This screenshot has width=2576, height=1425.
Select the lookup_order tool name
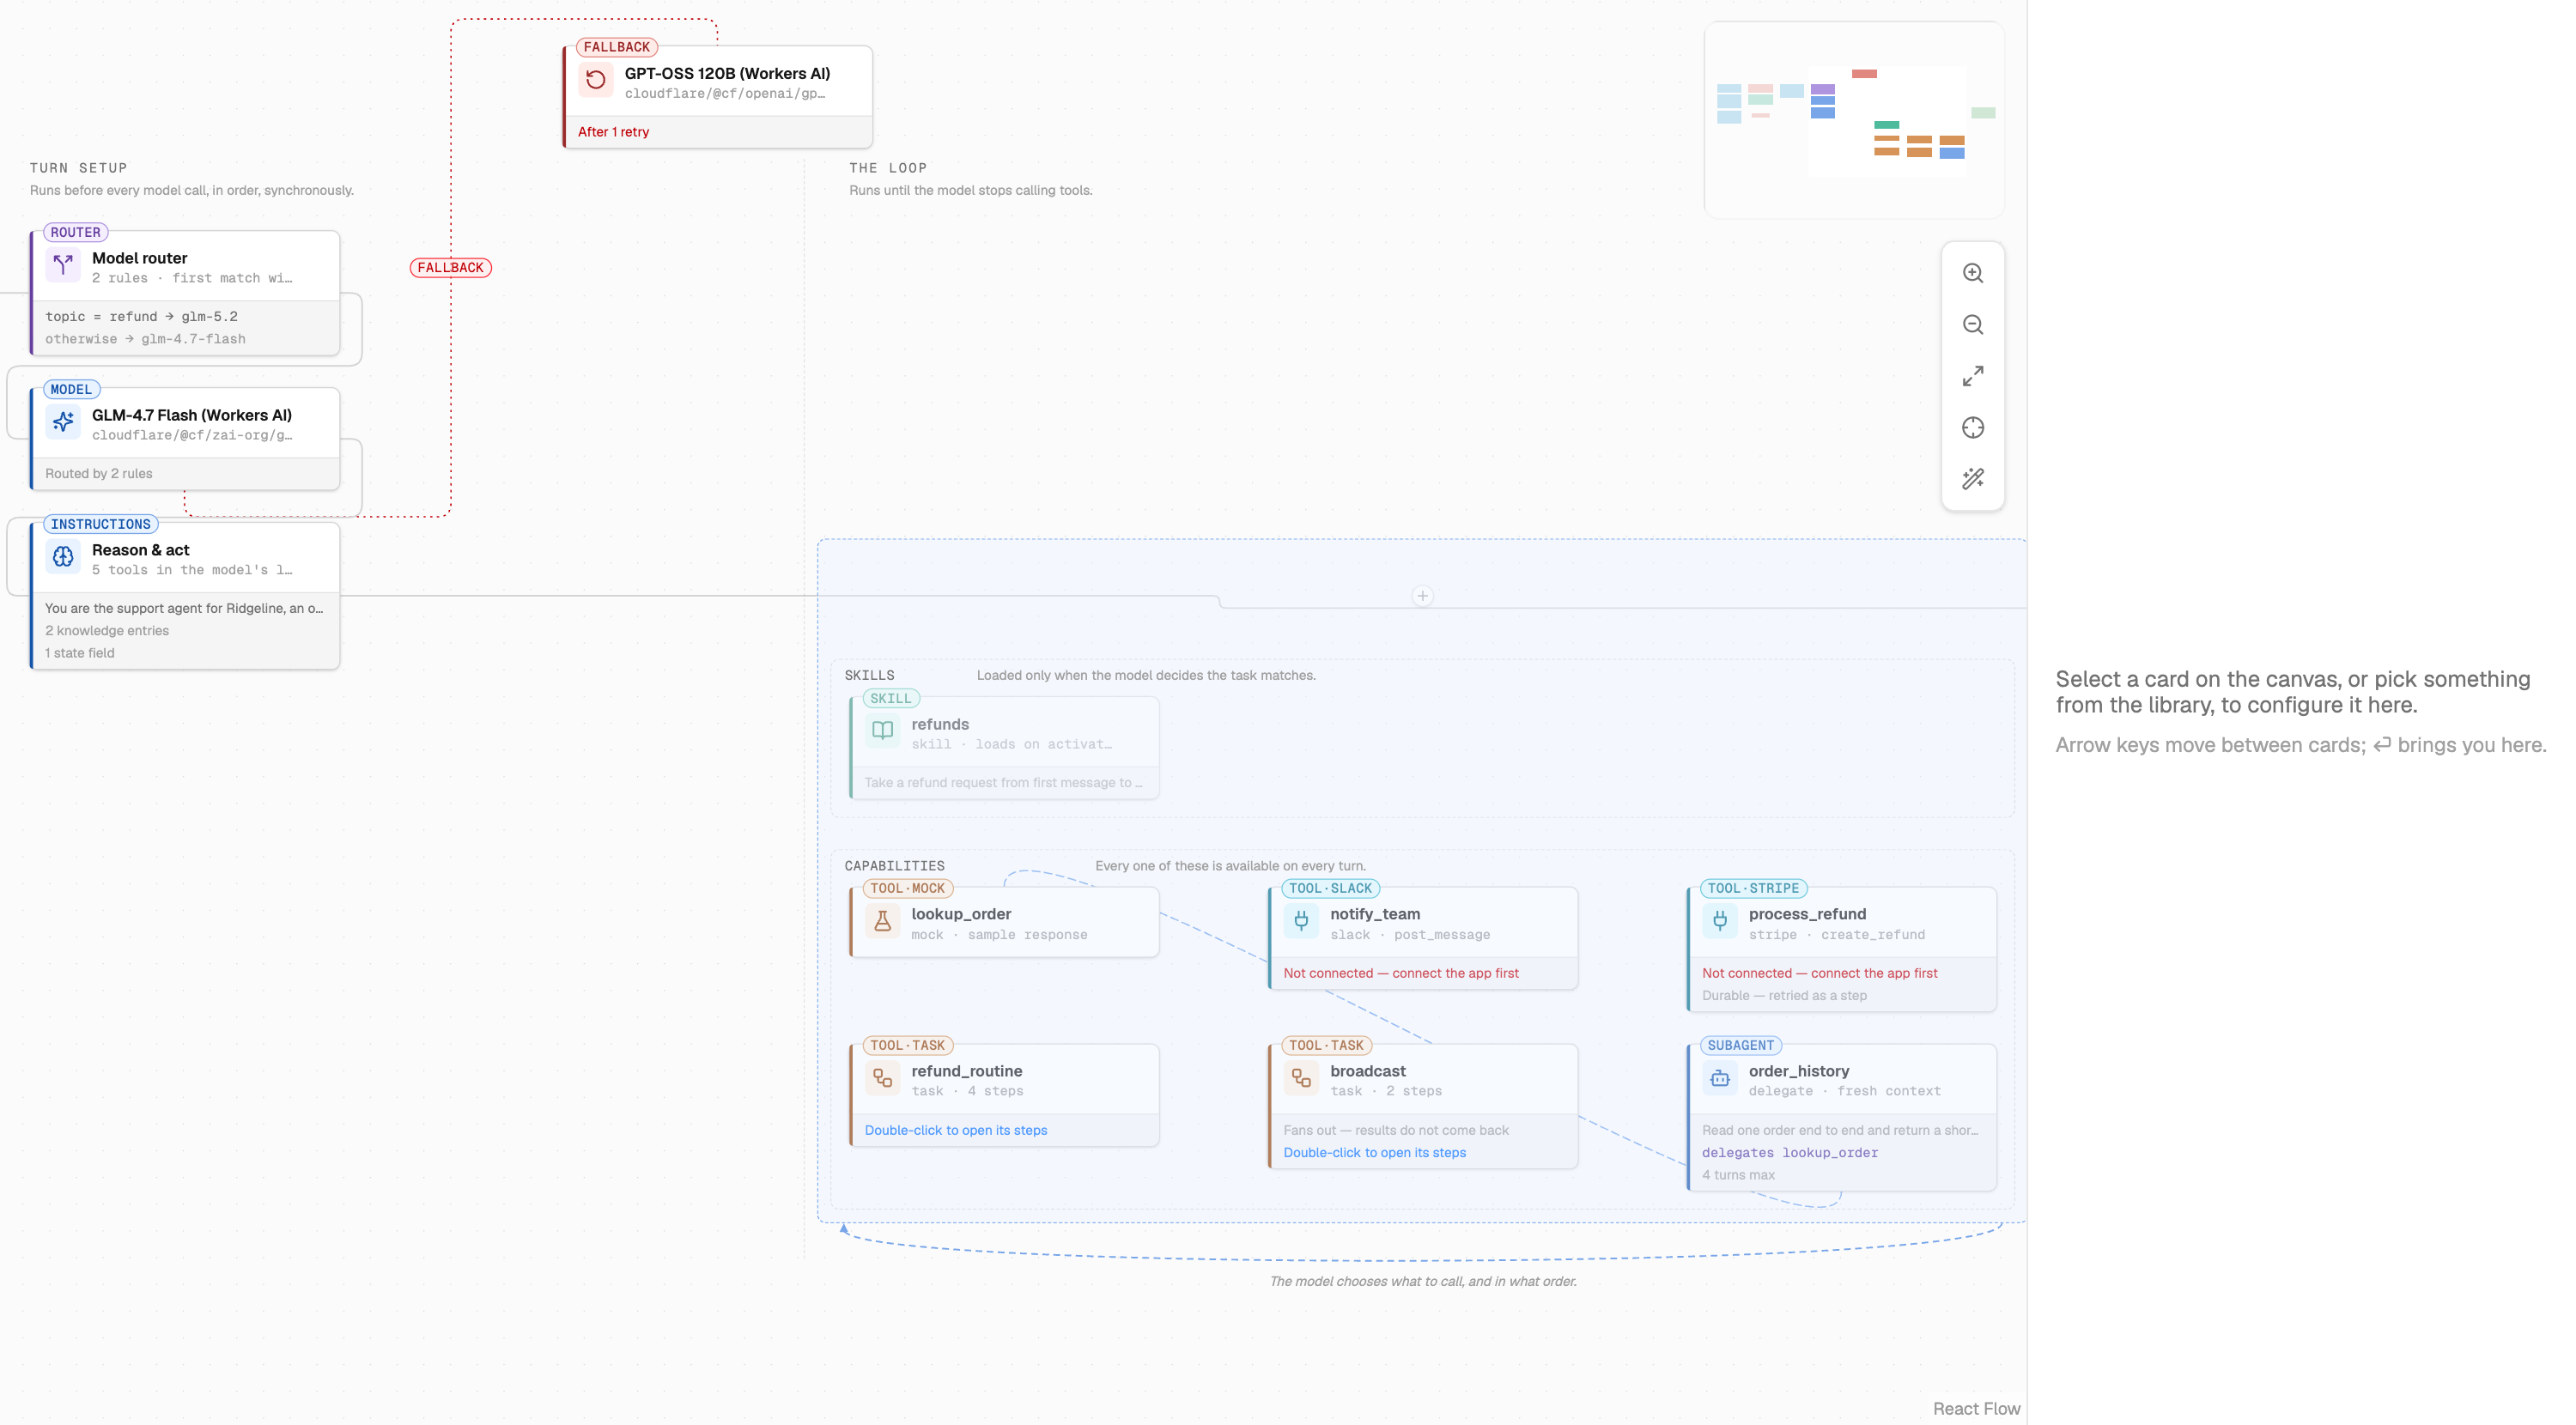[961, 914]
